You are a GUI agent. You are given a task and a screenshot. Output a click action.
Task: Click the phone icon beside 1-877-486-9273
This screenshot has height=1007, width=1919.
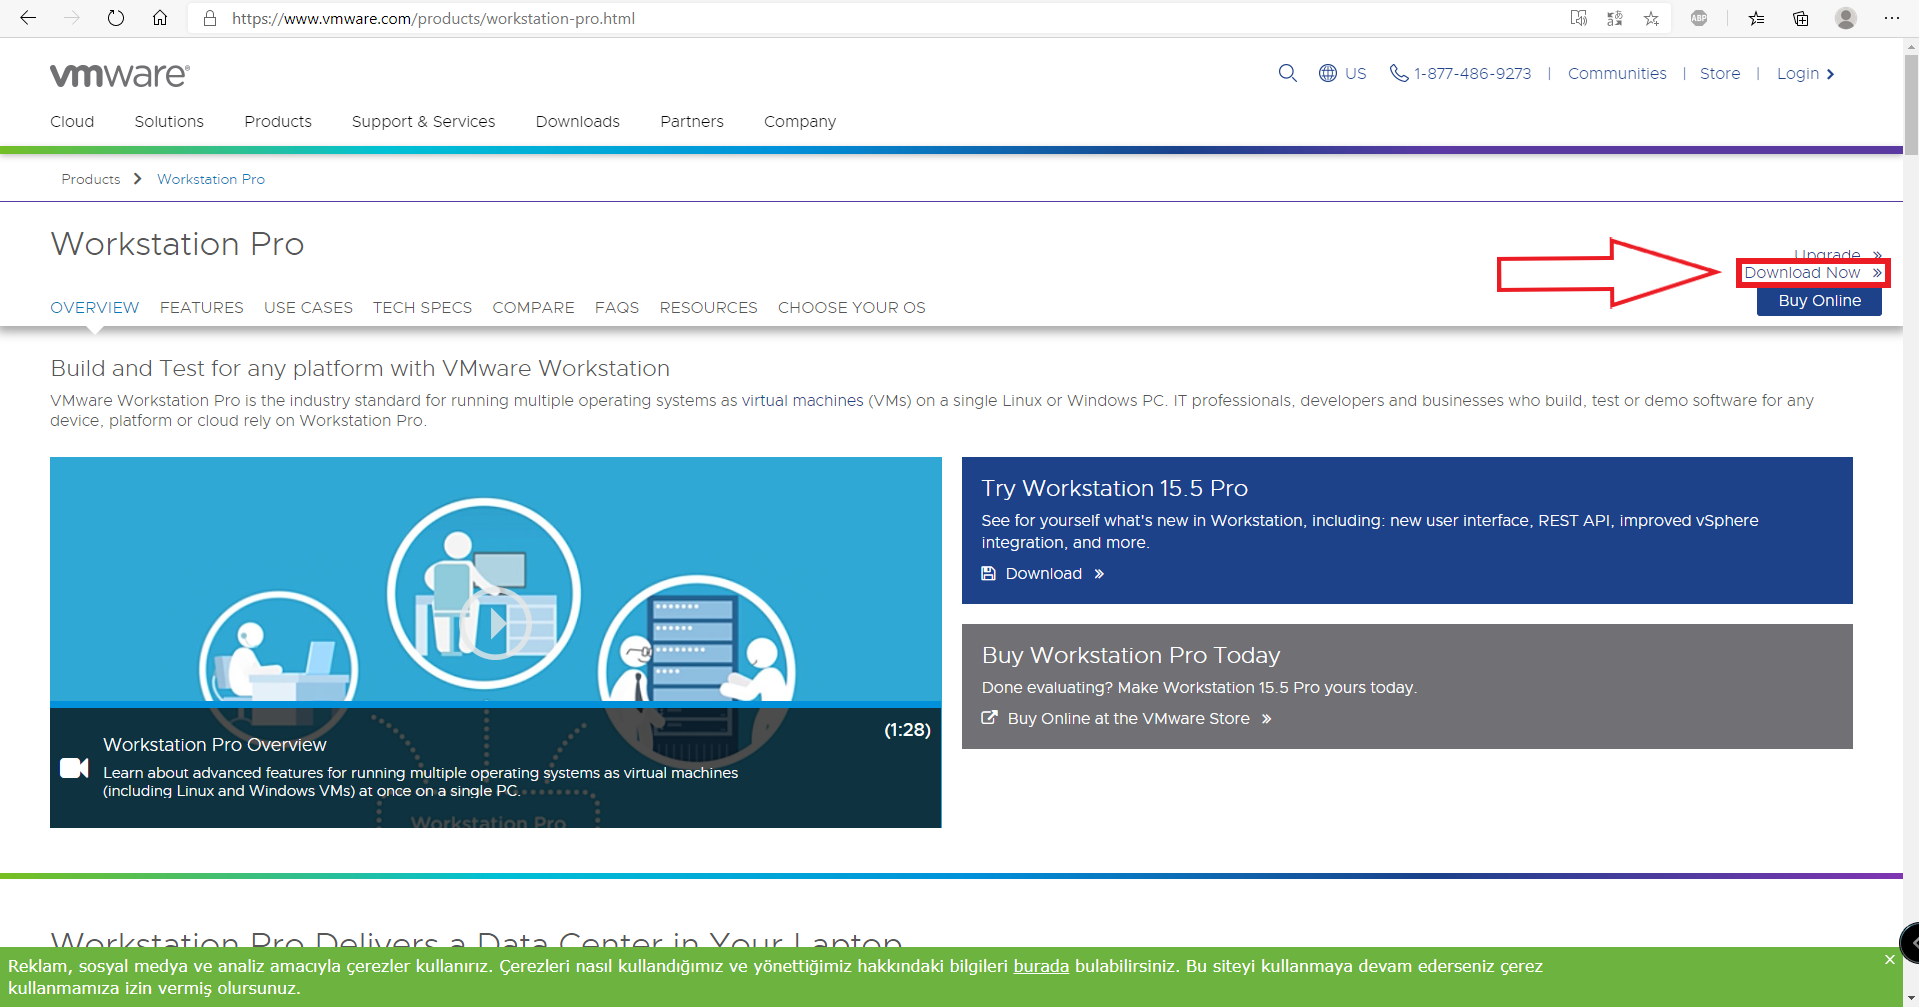1399,73
